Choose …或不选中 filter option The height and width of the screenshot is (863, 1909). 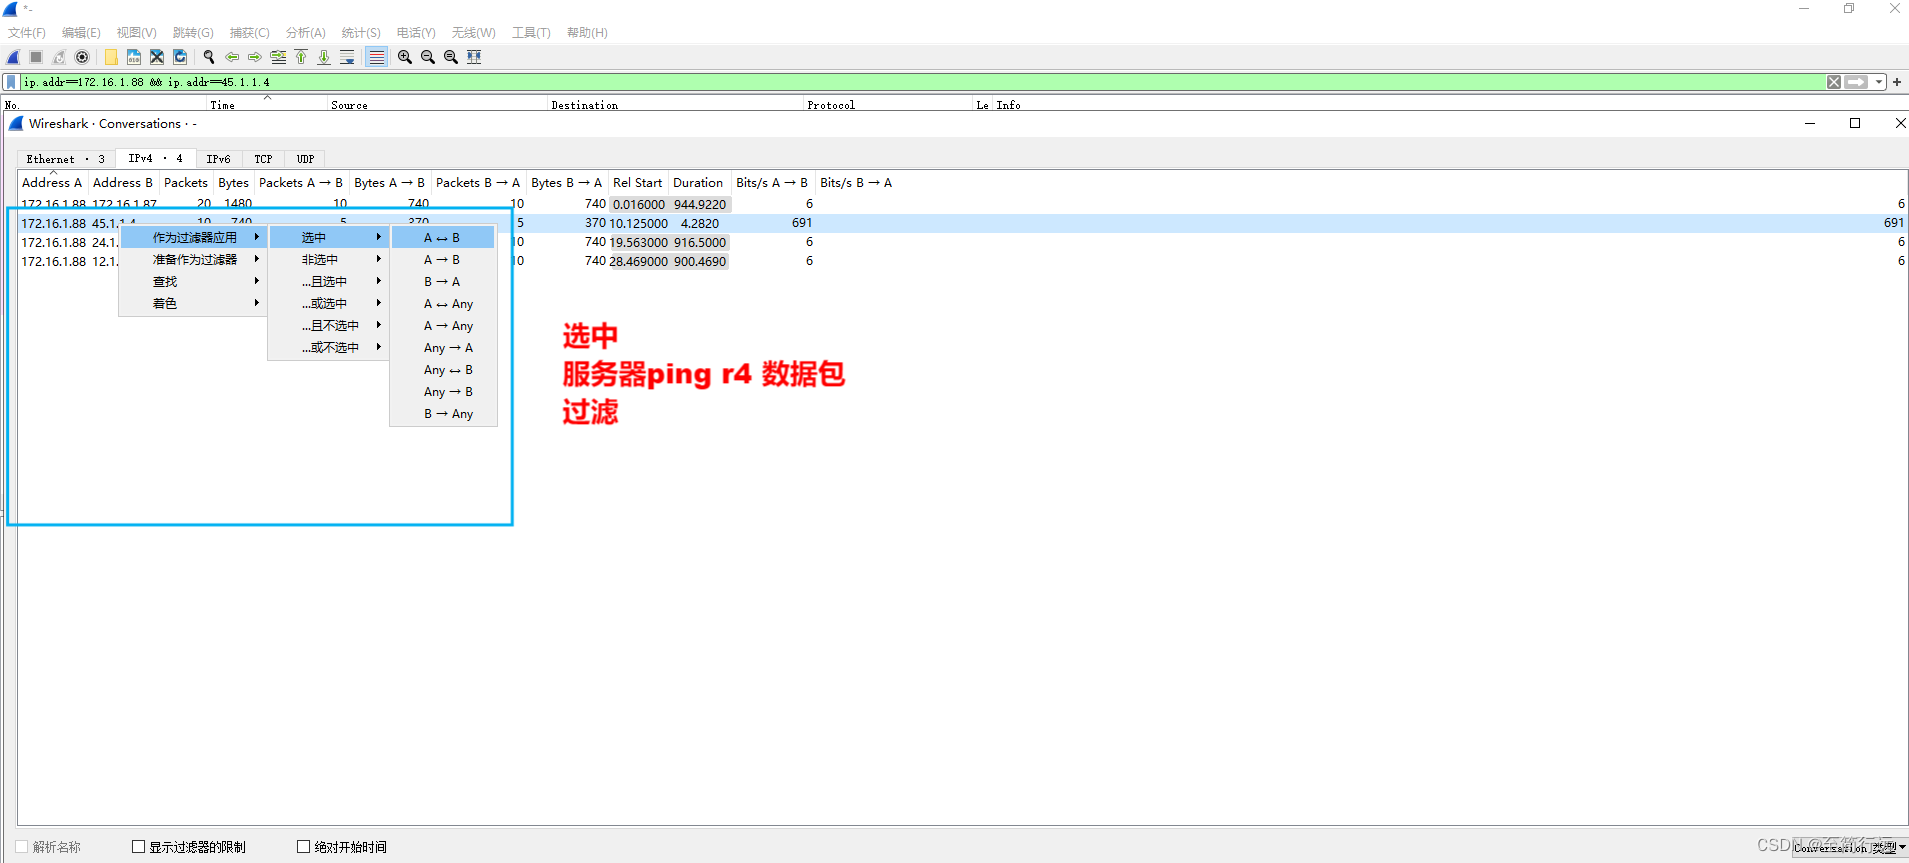329,348
